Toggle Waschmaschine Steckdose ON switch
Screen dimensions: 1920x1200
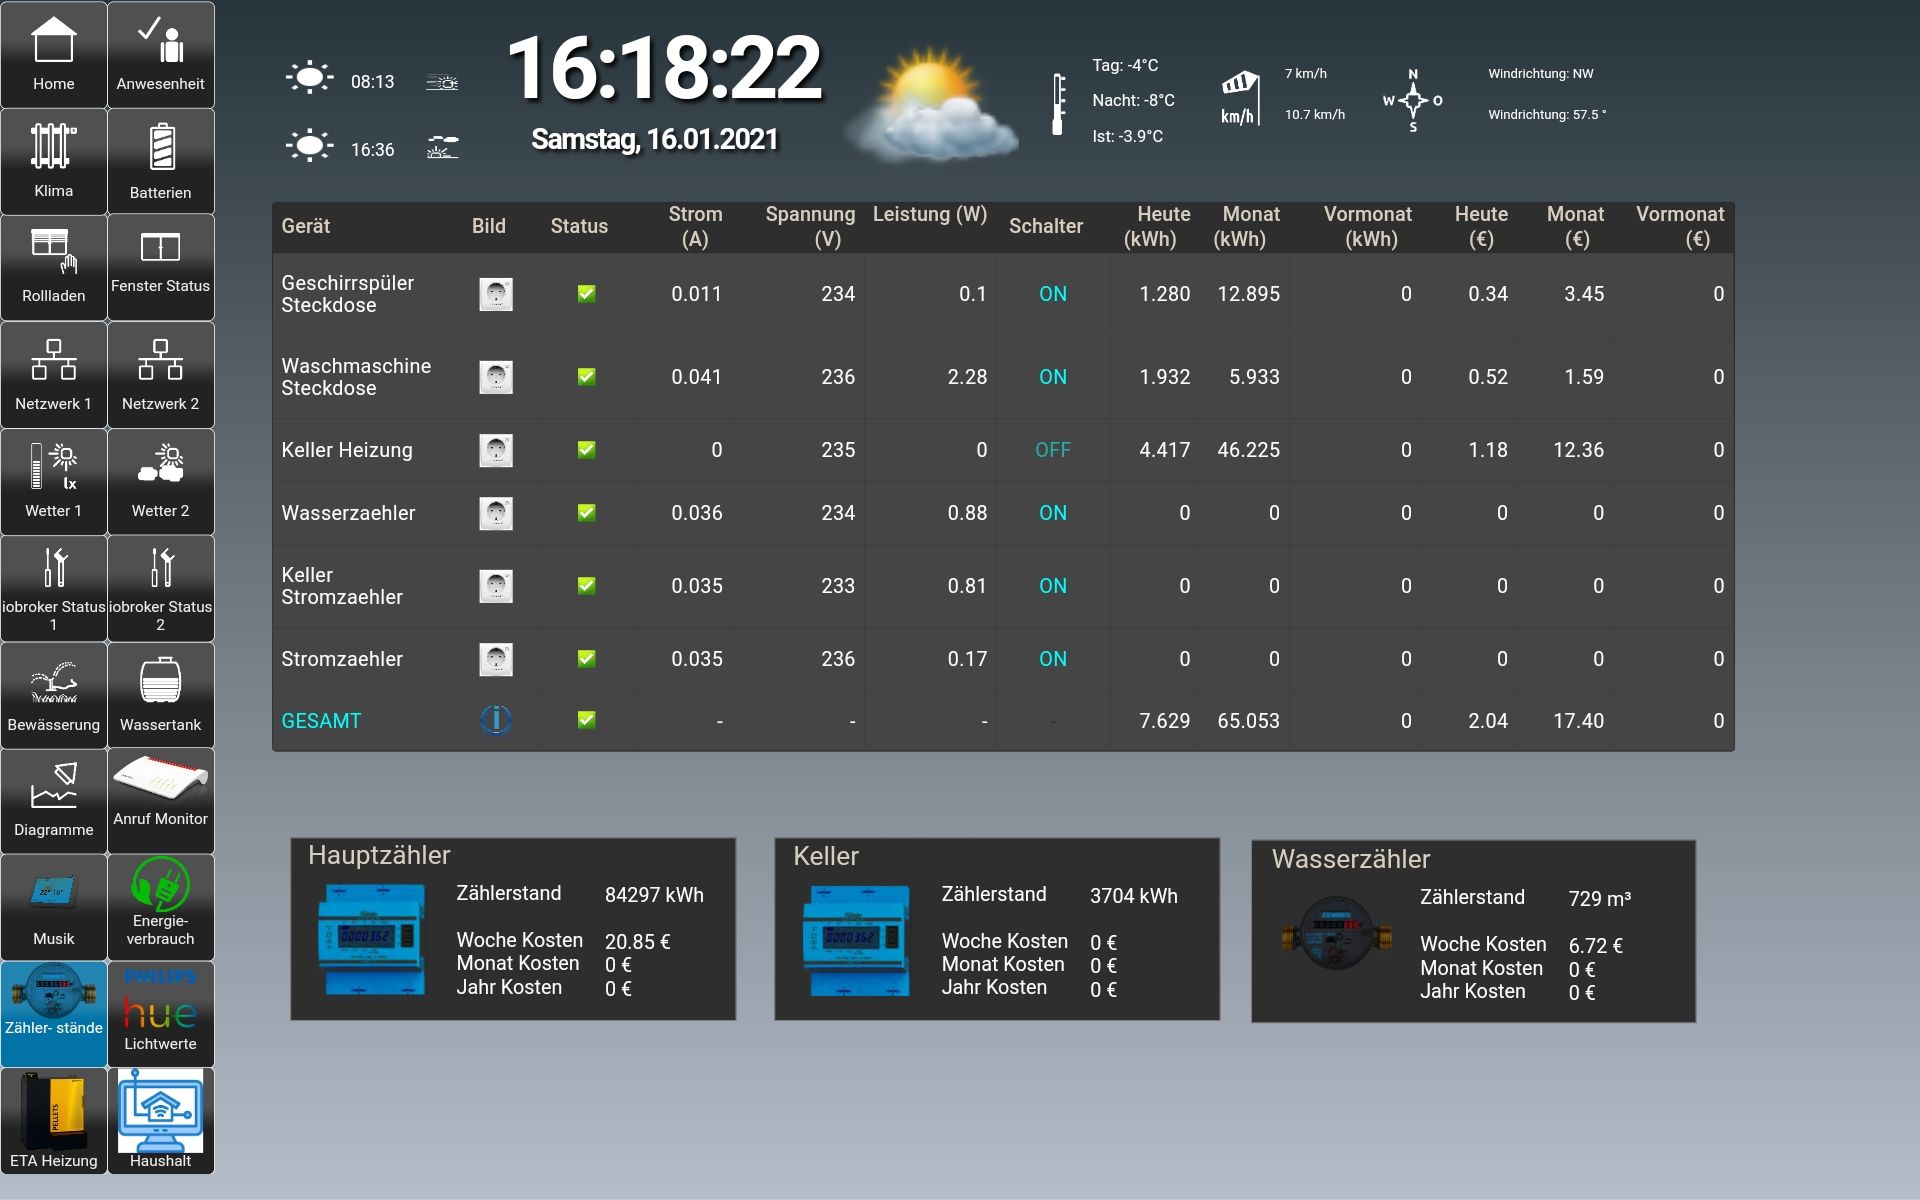point(1052,377)
